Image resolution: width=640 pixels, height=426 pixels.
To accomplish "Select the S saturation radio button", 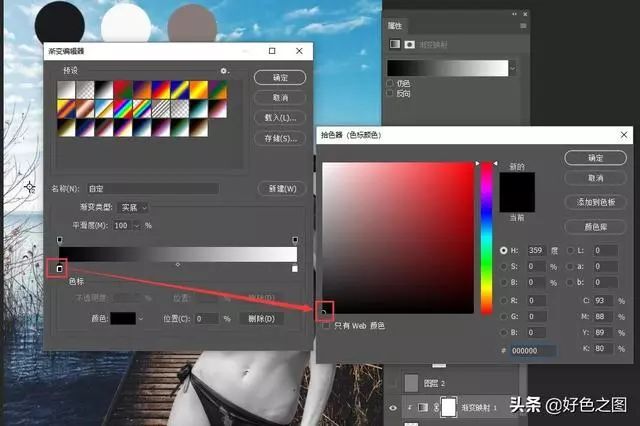I will 503,267.
